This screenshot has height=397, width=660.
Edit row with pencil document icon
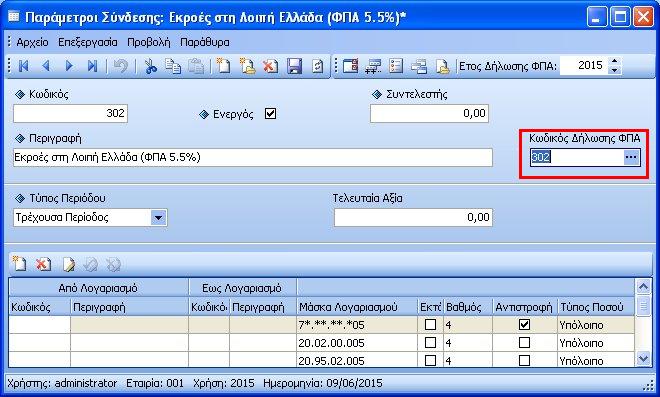click(69, 264)
